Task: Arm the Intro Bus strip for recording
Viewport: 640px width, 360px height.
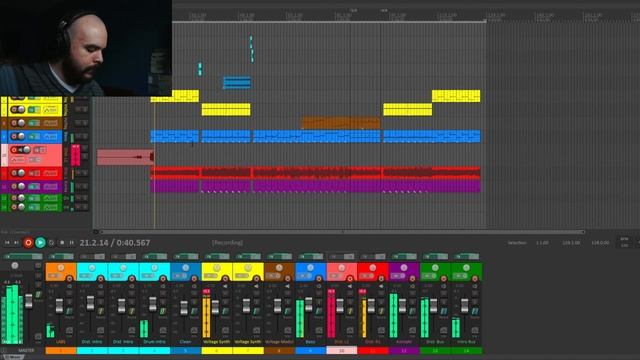Action: 475,279
